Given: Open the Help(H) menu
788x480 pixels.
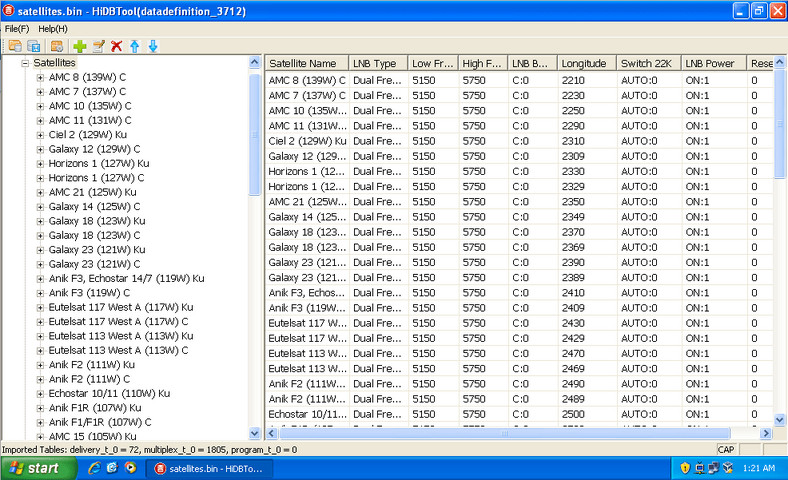Looking at the screenshot, I should point(53,29).
